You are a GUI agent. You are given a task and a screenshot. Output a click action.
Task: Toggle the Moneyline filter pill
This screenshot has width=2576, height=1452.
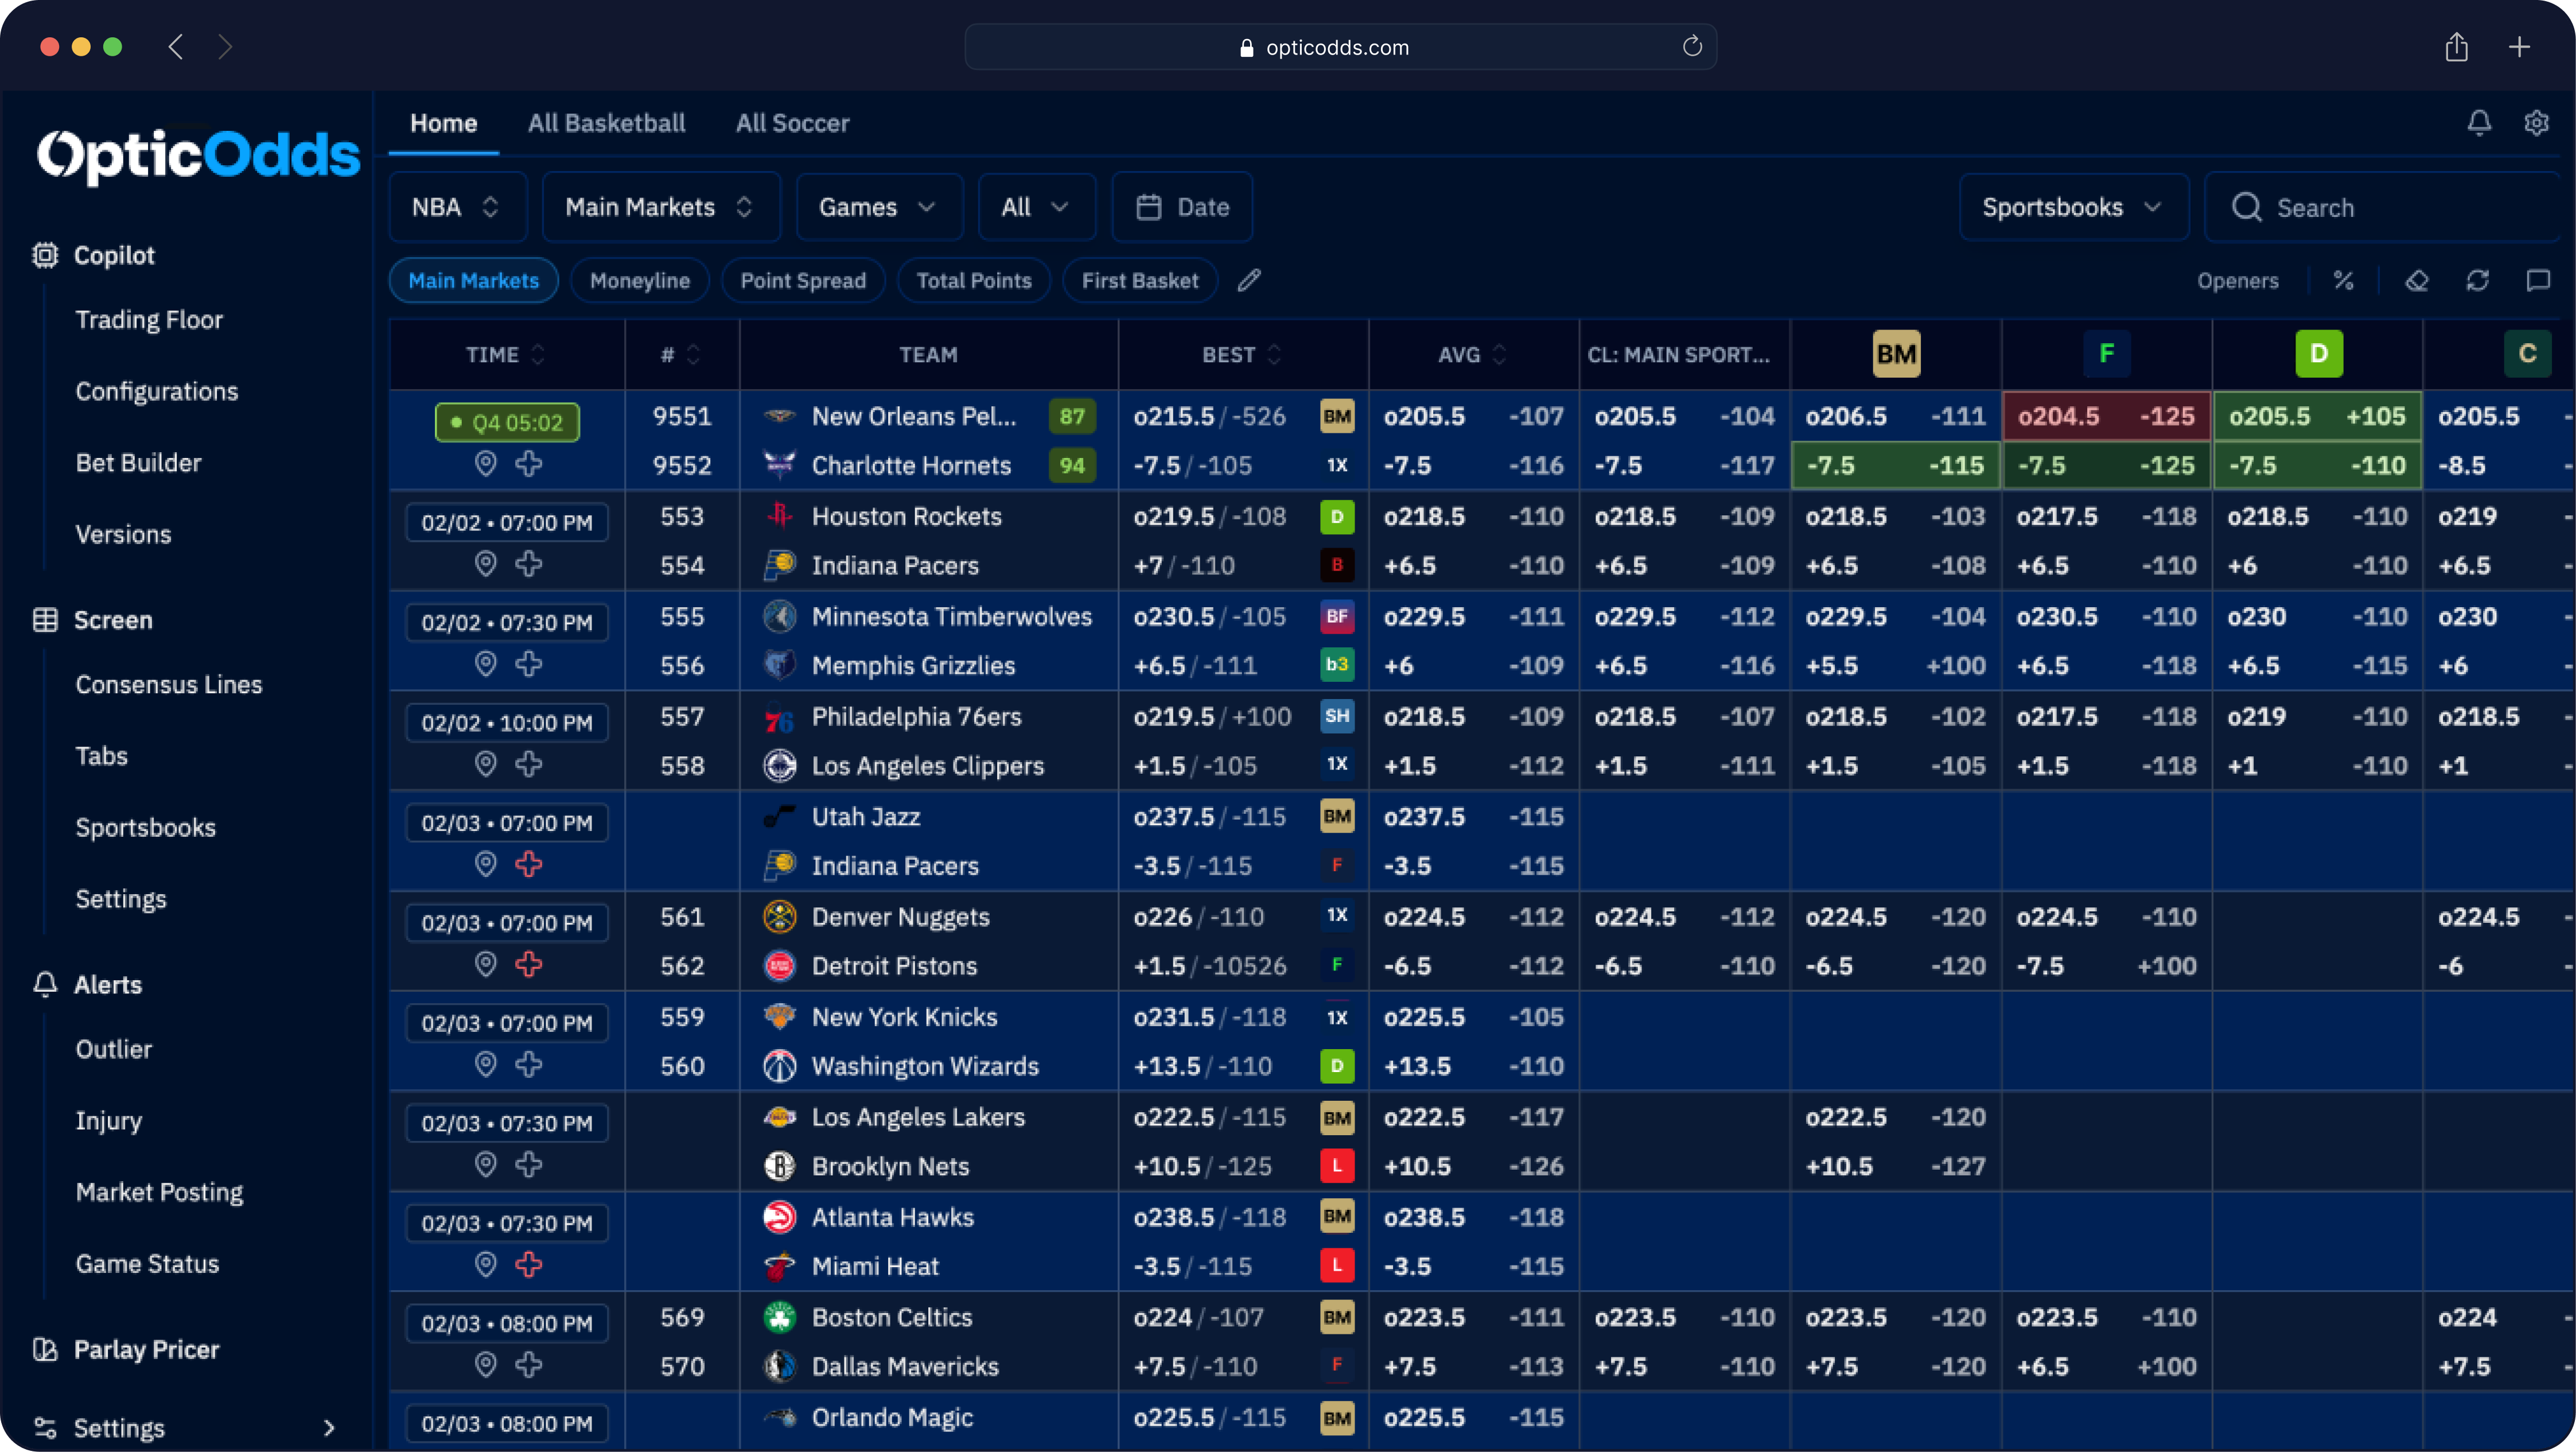click(640, 281)
